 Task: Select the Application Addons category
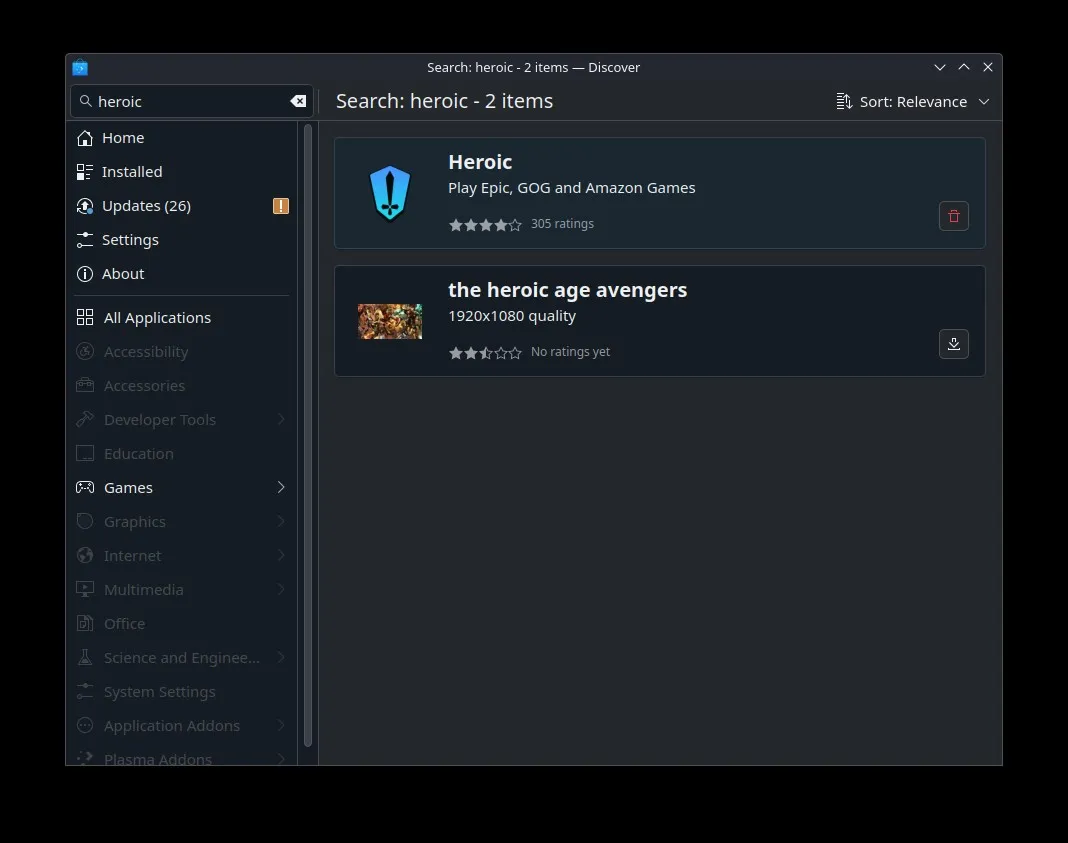click(x=183, y=726)
